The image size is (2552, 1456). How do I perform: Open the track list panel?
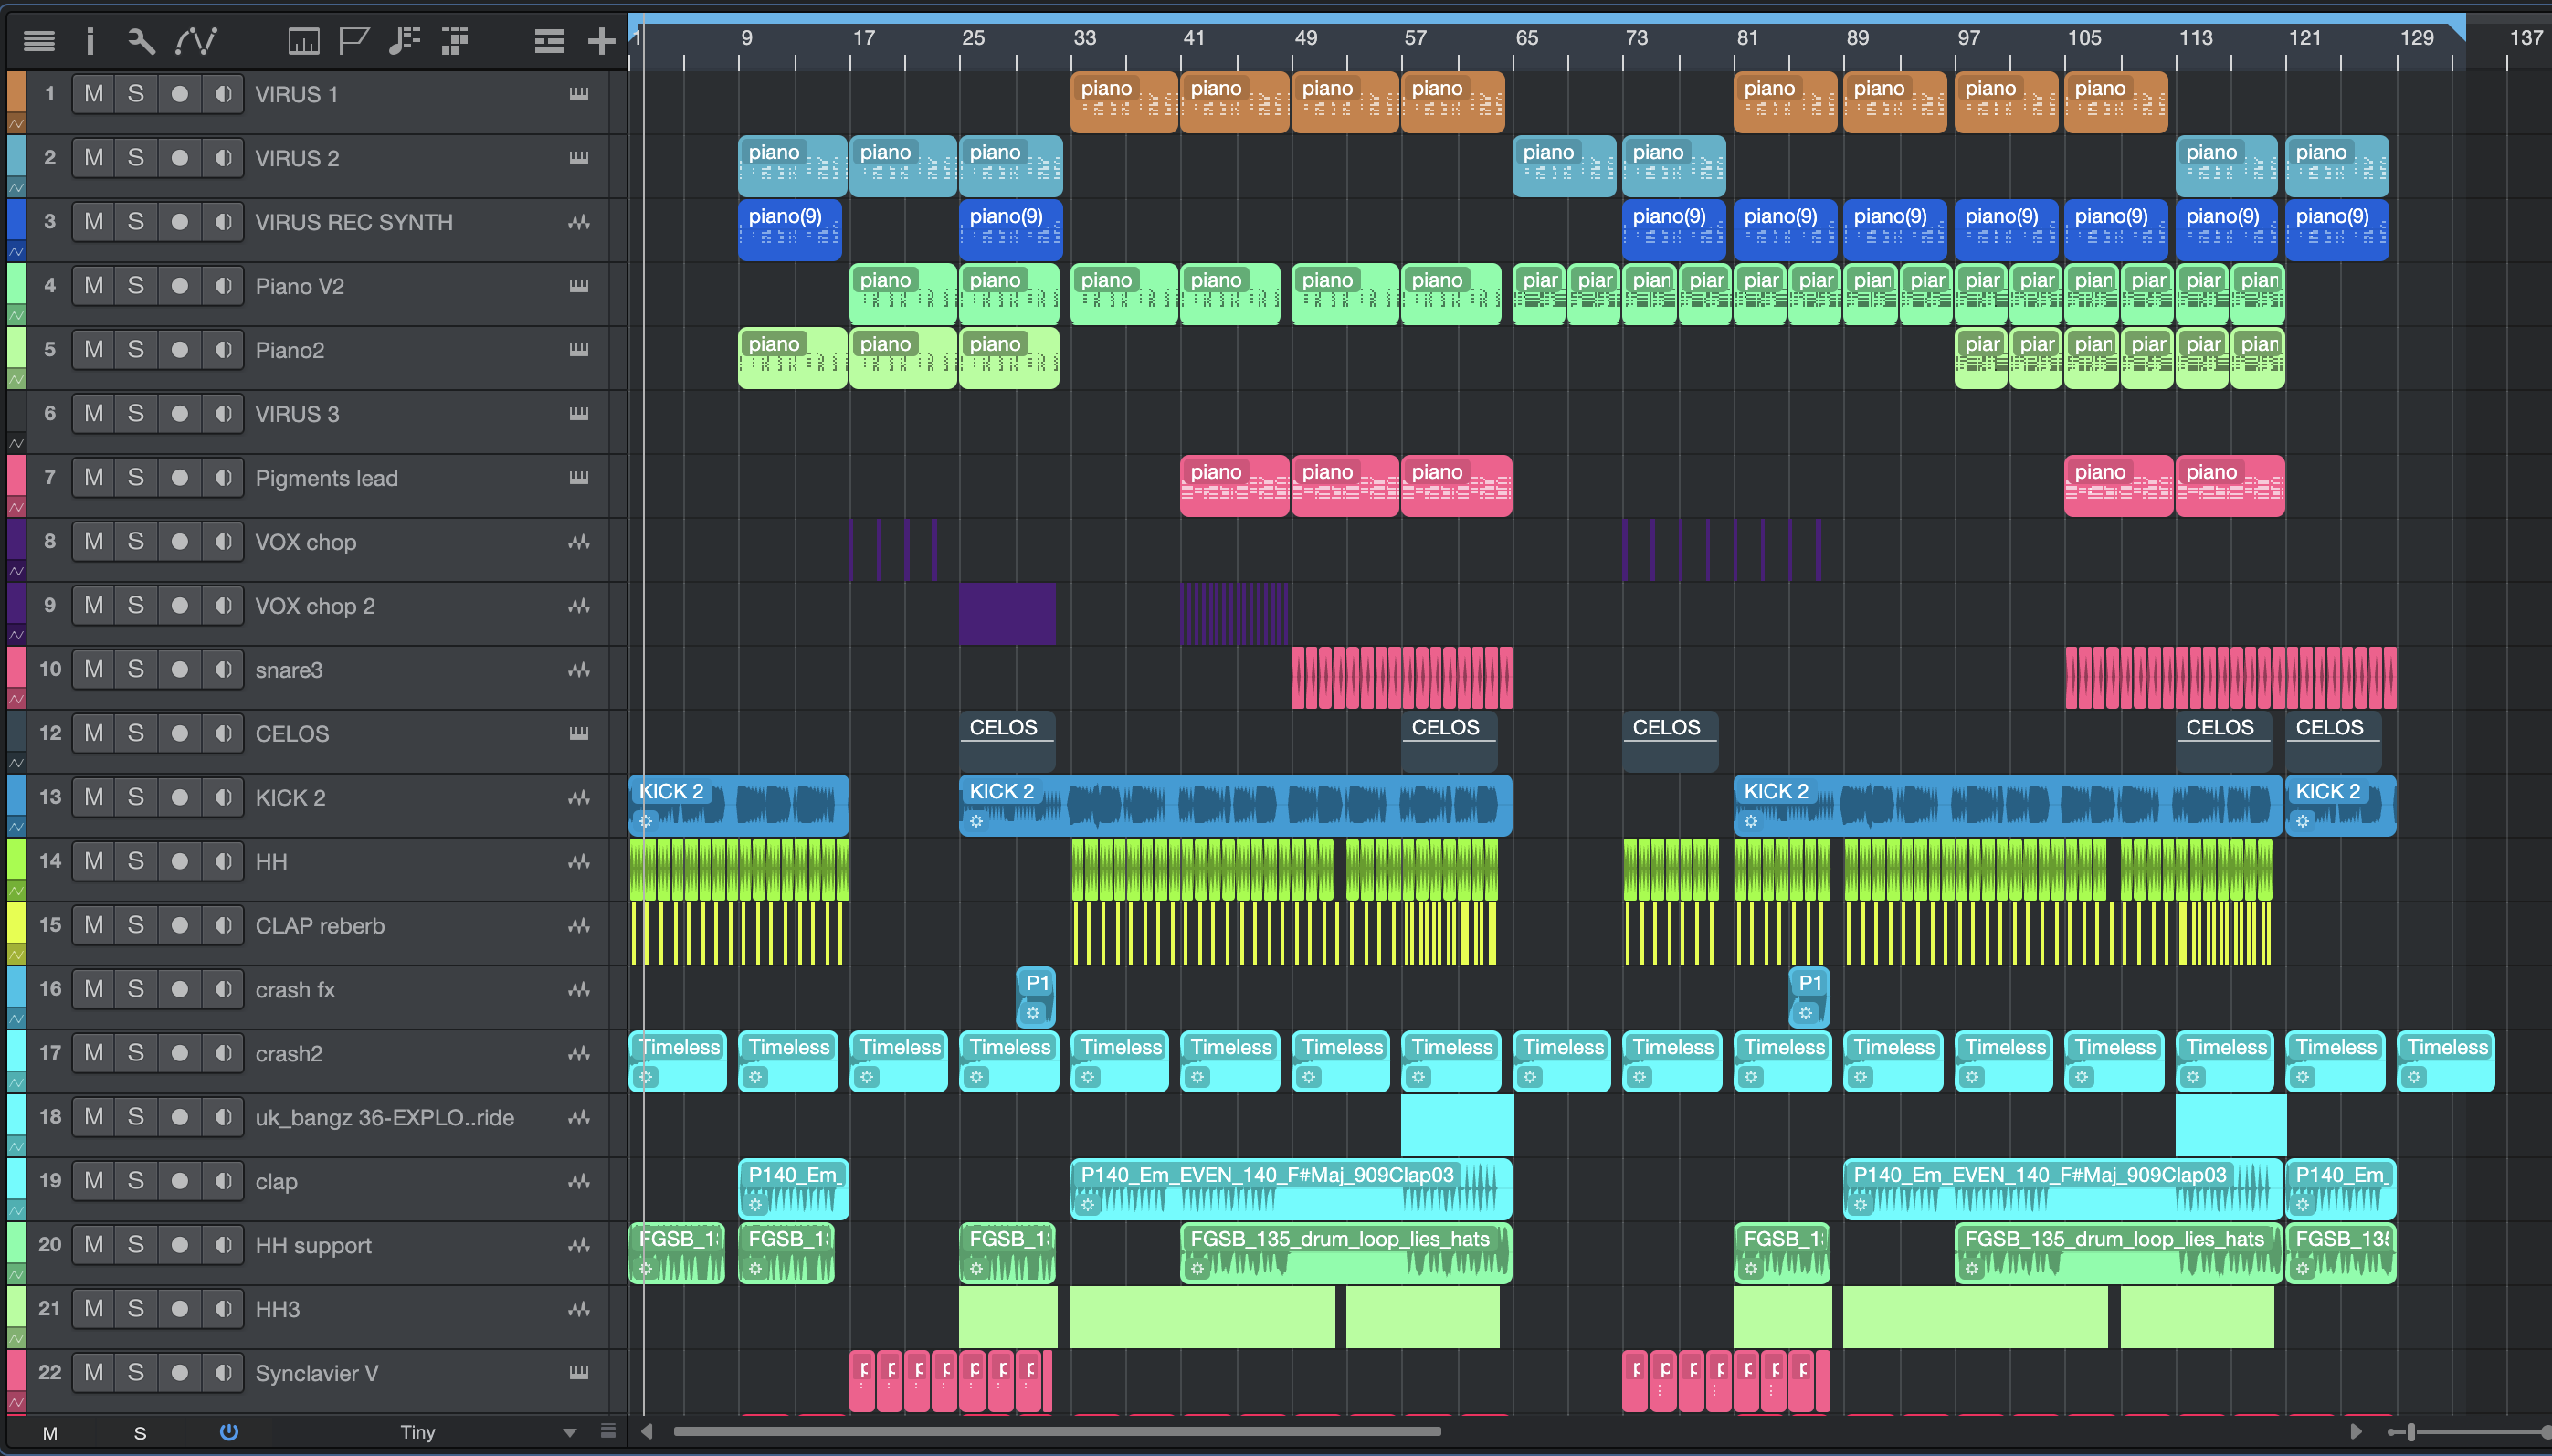pos(39,41)
